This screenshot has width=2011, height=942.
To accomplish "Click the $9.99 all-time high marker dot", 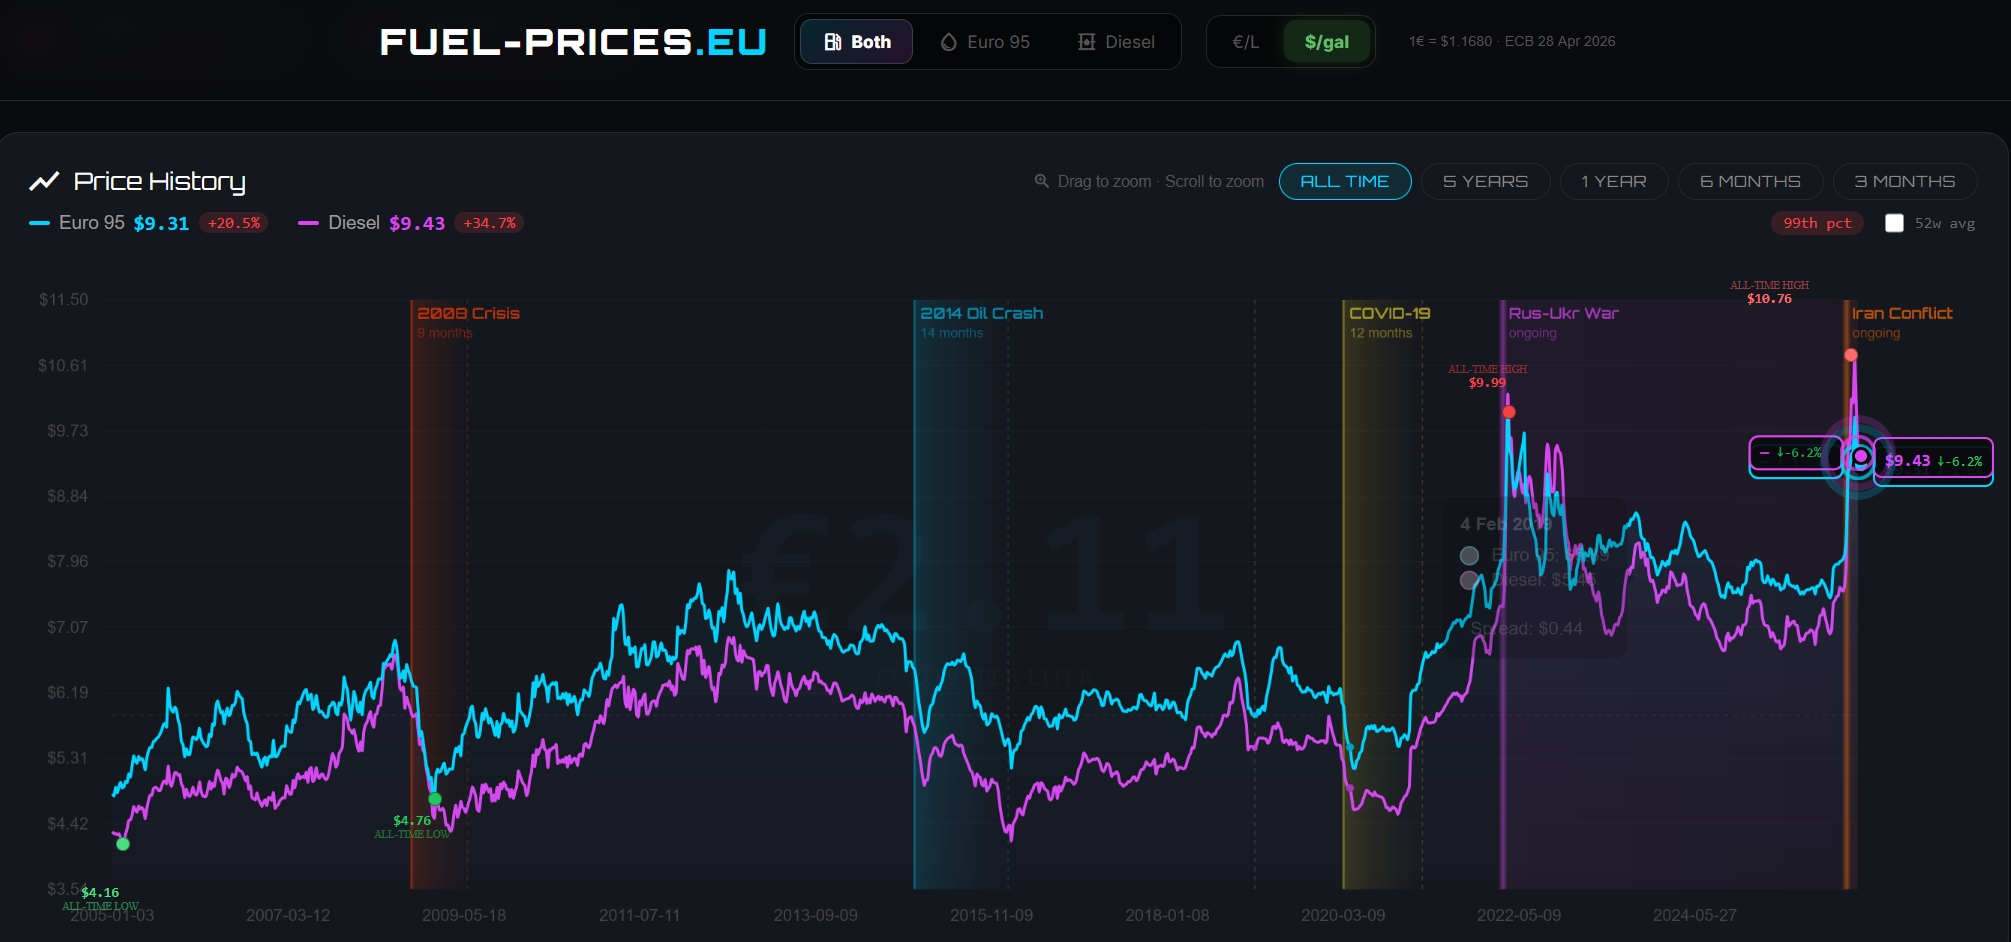I will [1509, 412].
